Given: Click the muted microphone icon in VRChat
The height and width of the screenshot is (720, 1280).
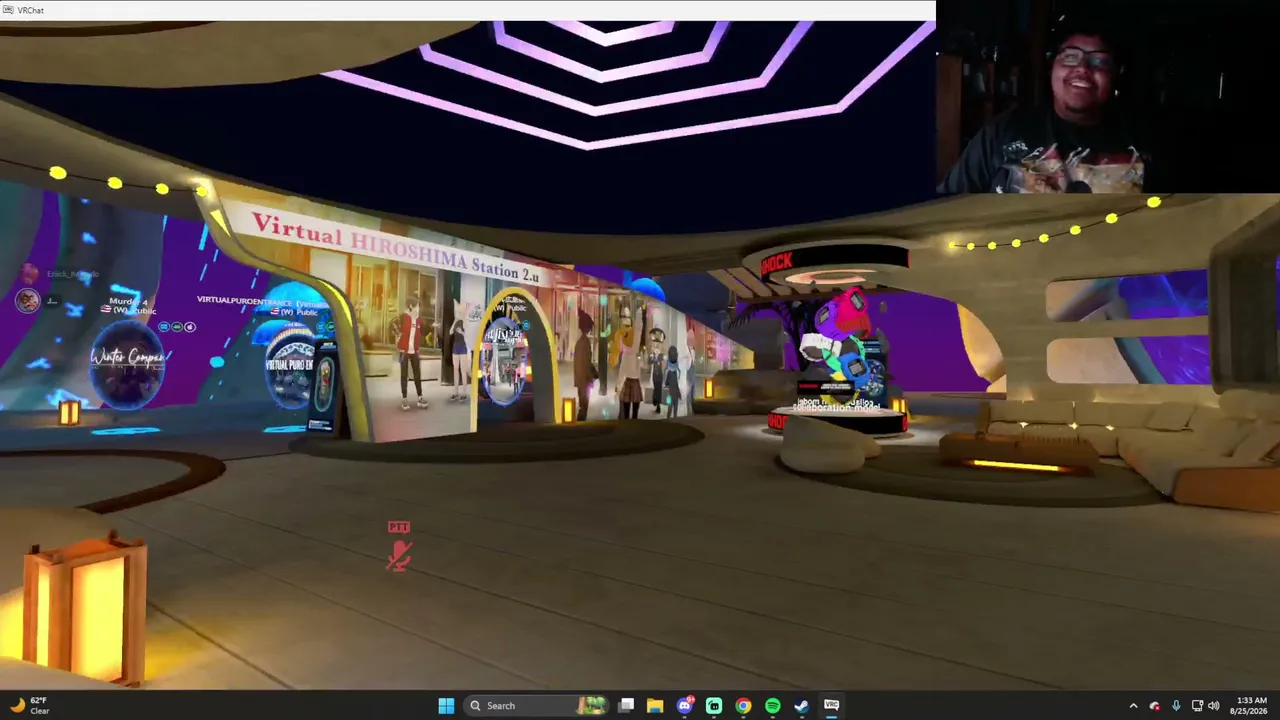Looking at the screenshot, I should [x=399, y=555].
